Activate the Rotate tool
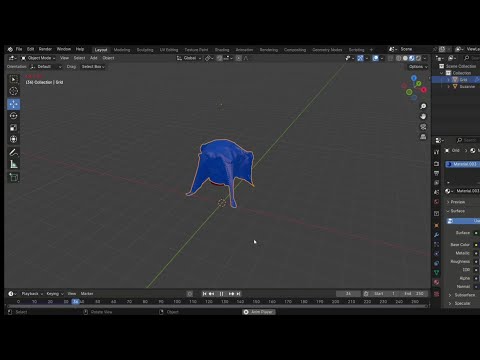The image size is (480, 360). pos(14,116)
